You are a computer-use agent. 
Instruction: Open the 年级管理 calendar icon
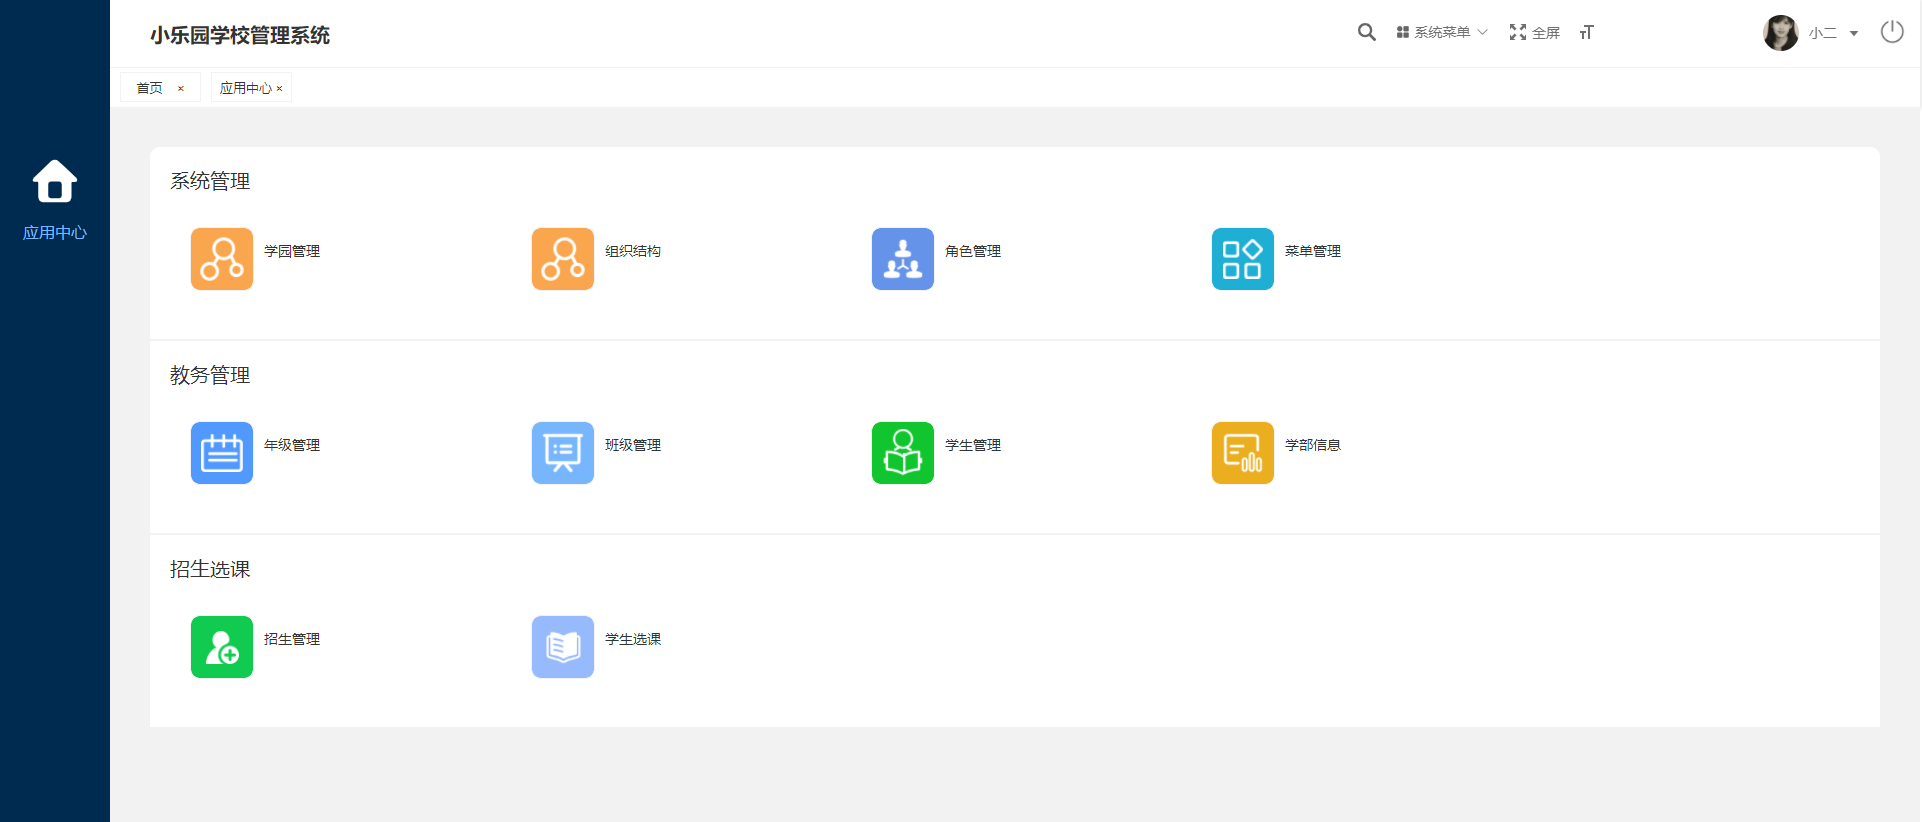[222, 453]
